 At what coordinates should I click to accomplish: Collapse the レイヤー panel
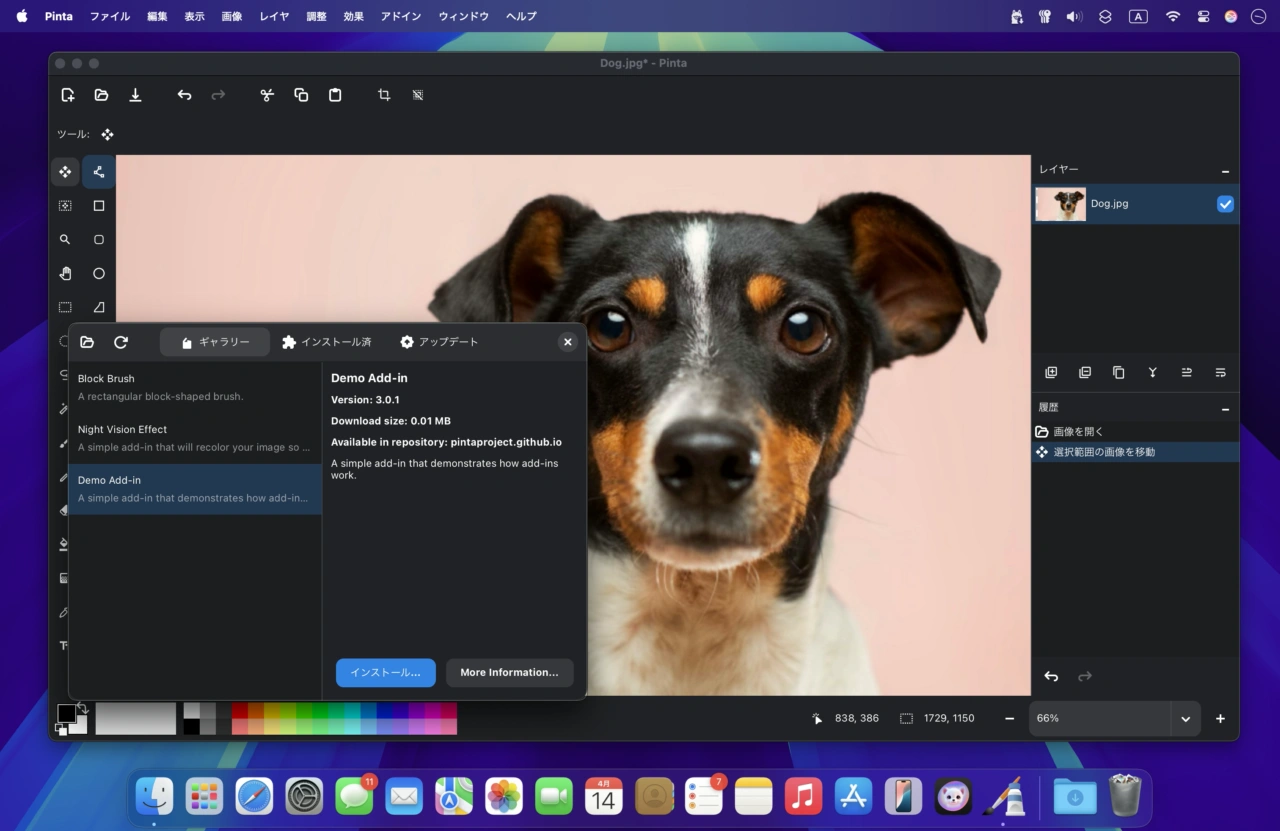[x=1225, y=171]
